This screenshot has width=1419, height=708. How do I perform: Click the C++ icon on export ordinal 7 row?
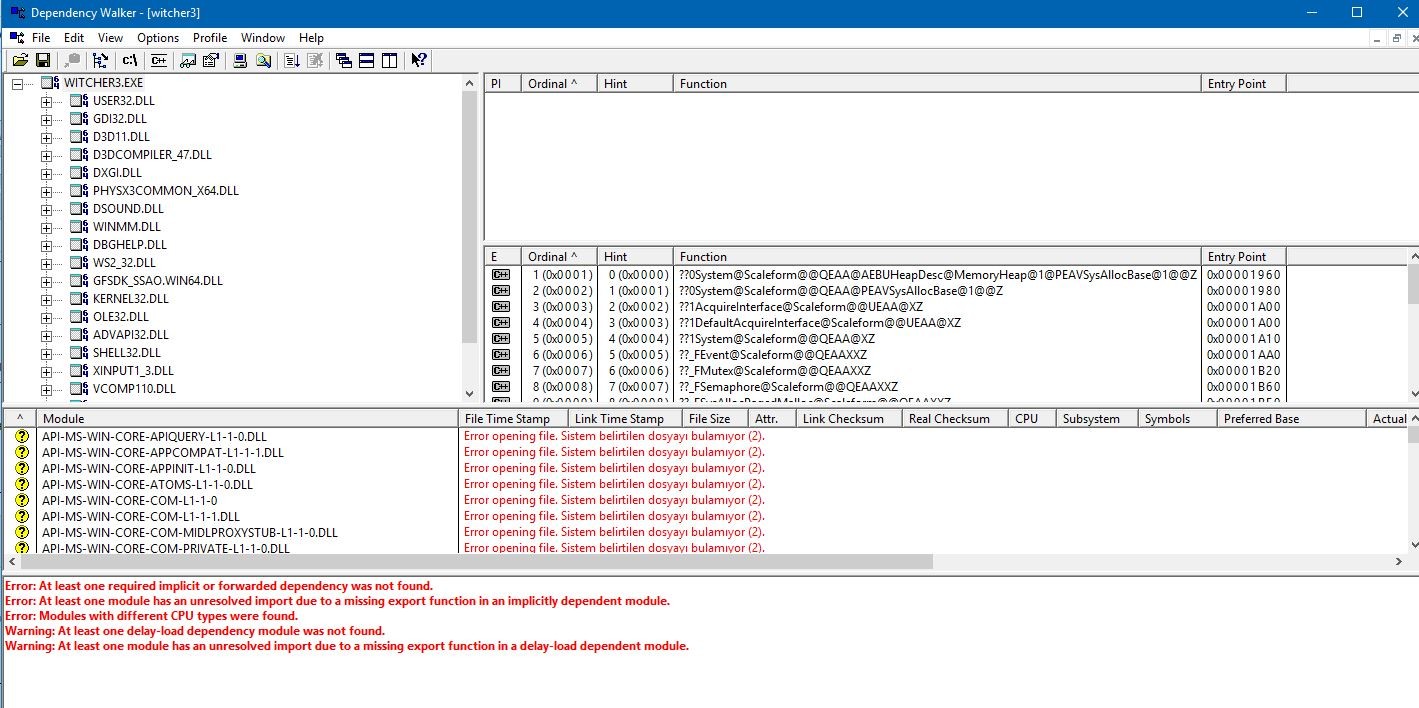point(501,371)
